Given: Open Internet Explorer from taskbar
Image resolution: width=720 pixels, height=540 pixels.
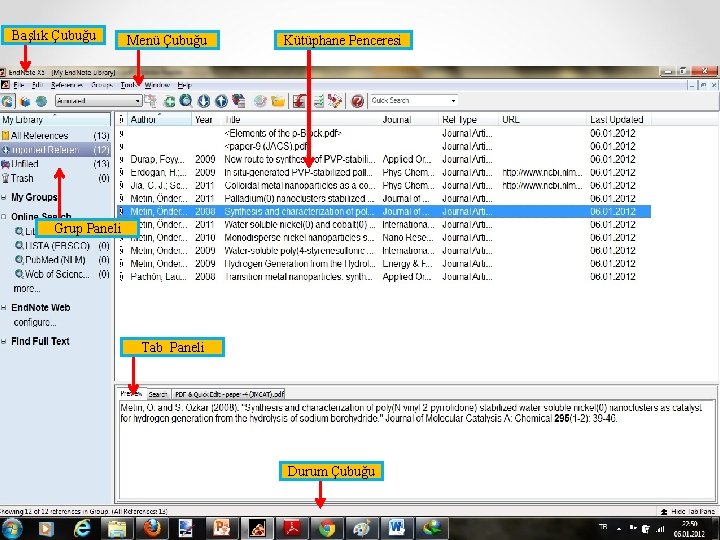Looking at the screenshot, I should point(82,529).
